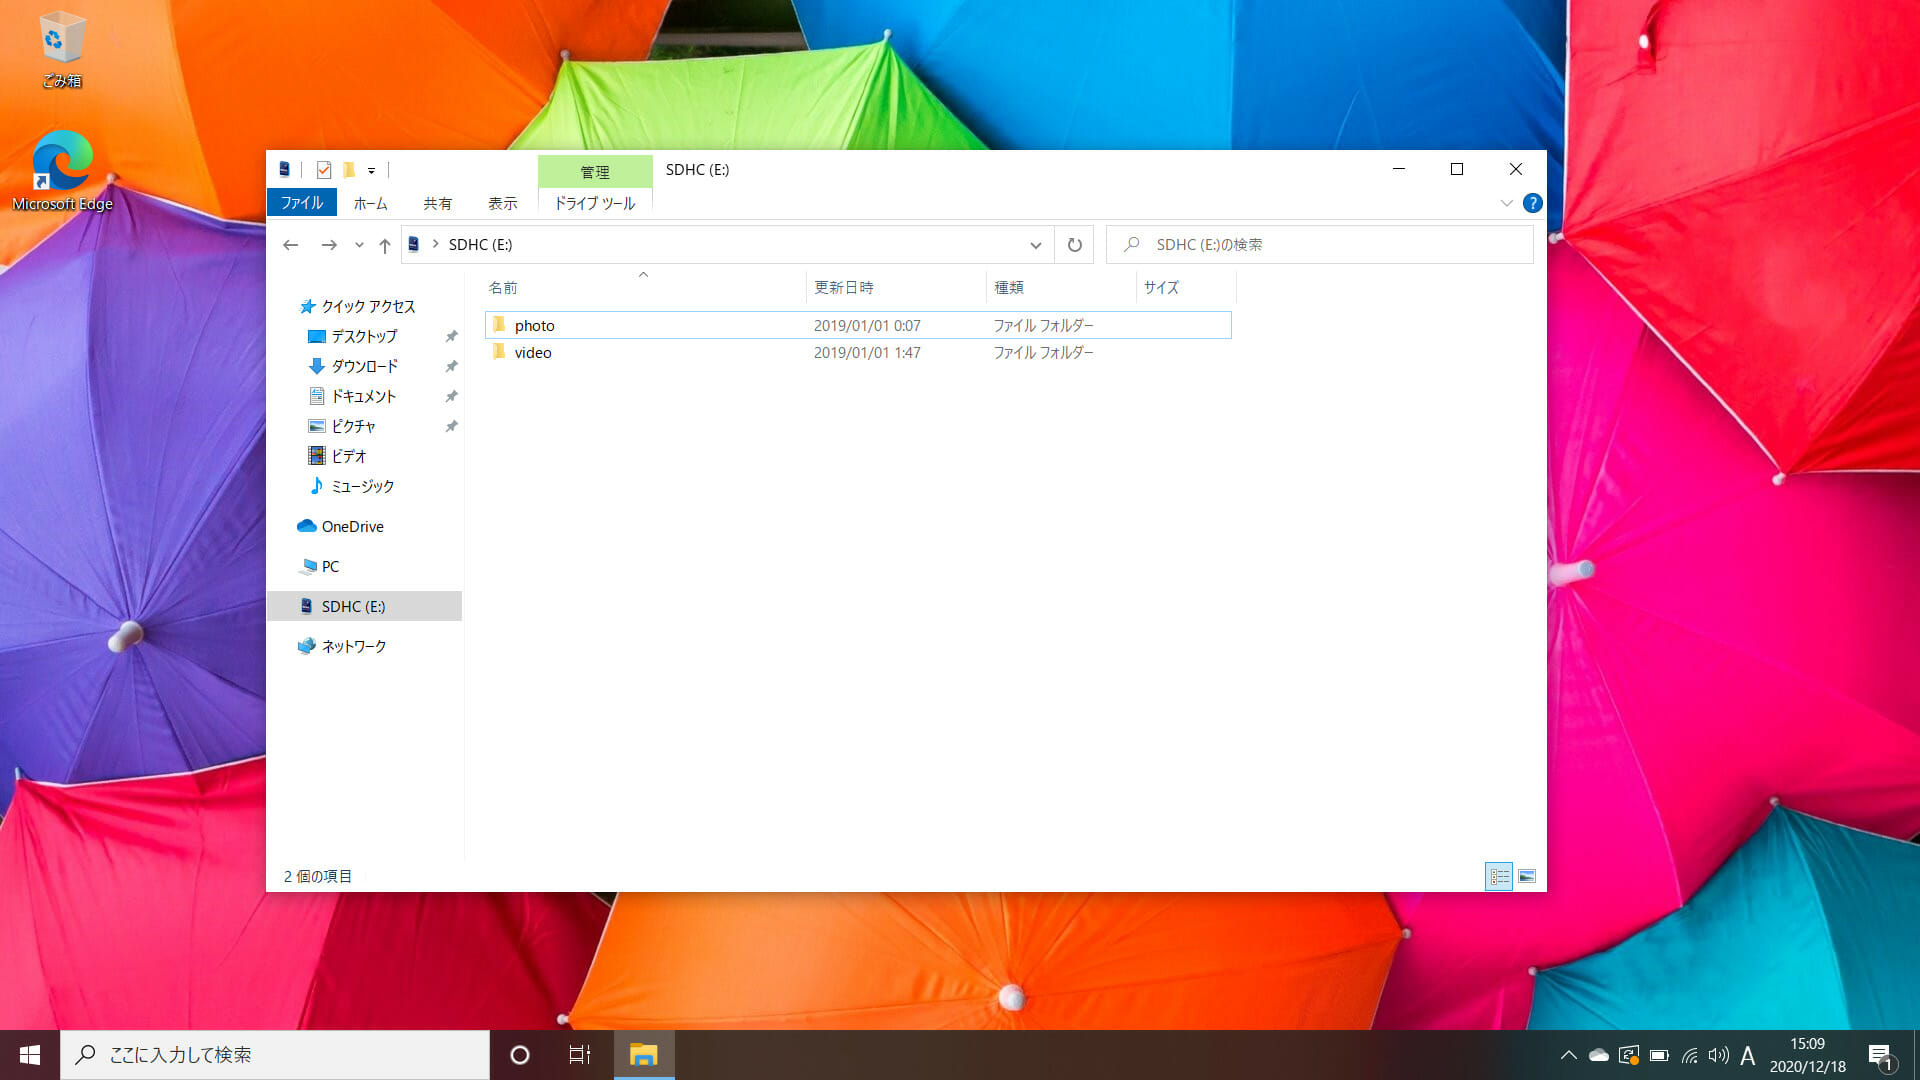Click the SDHC (E:)の検索 search box

[x=1319, y=245]
